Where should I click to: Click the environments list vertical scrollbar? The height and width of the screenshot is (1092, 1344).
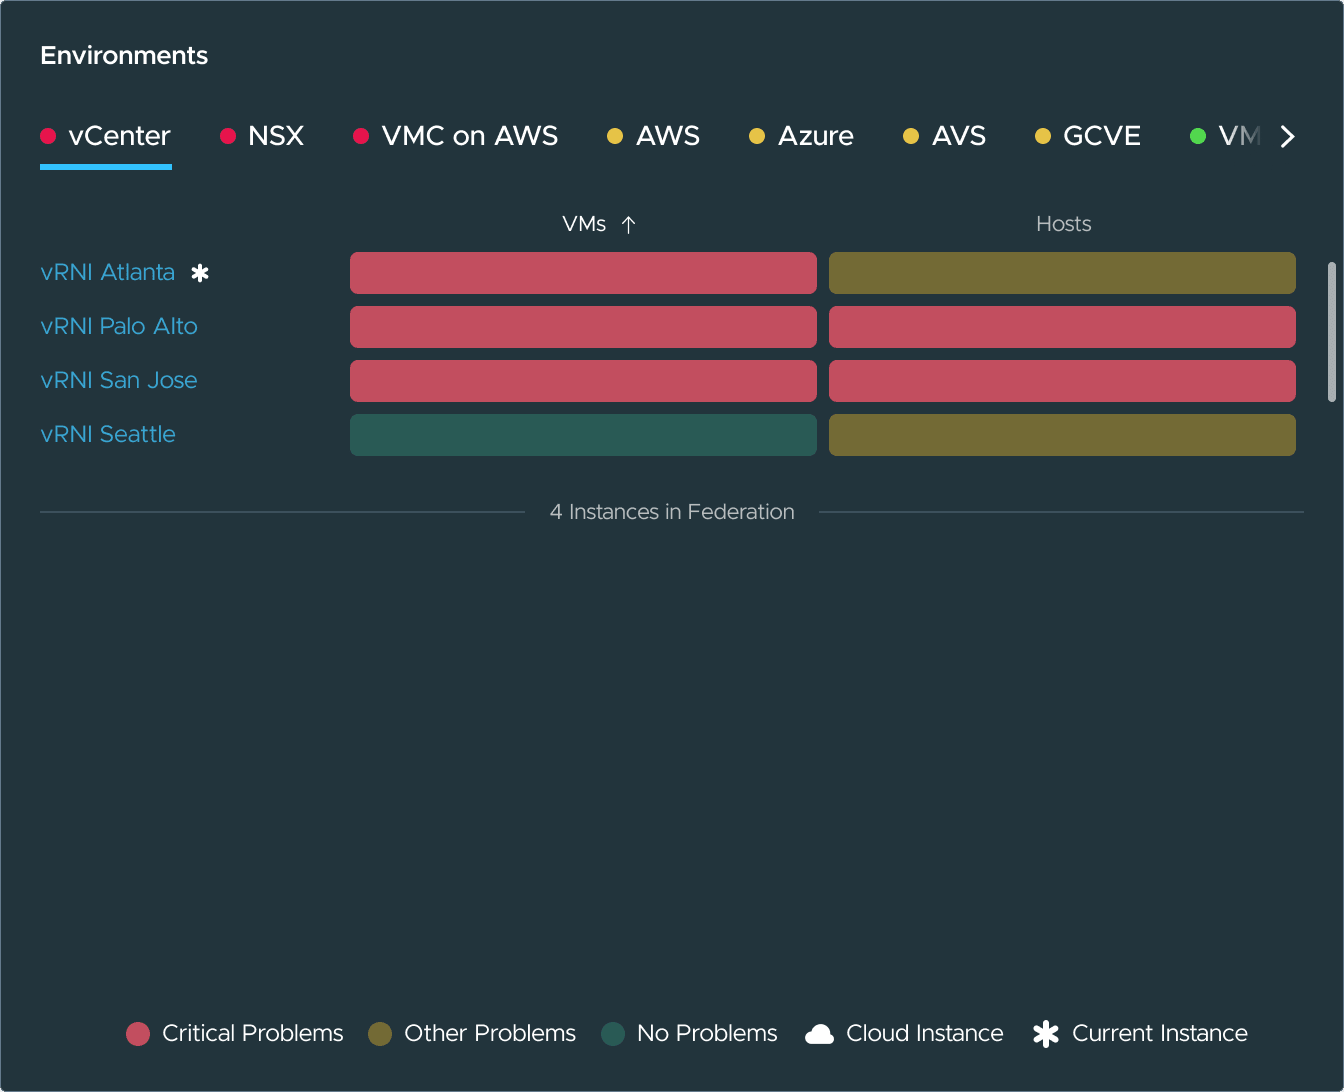tap(1331, 332)
